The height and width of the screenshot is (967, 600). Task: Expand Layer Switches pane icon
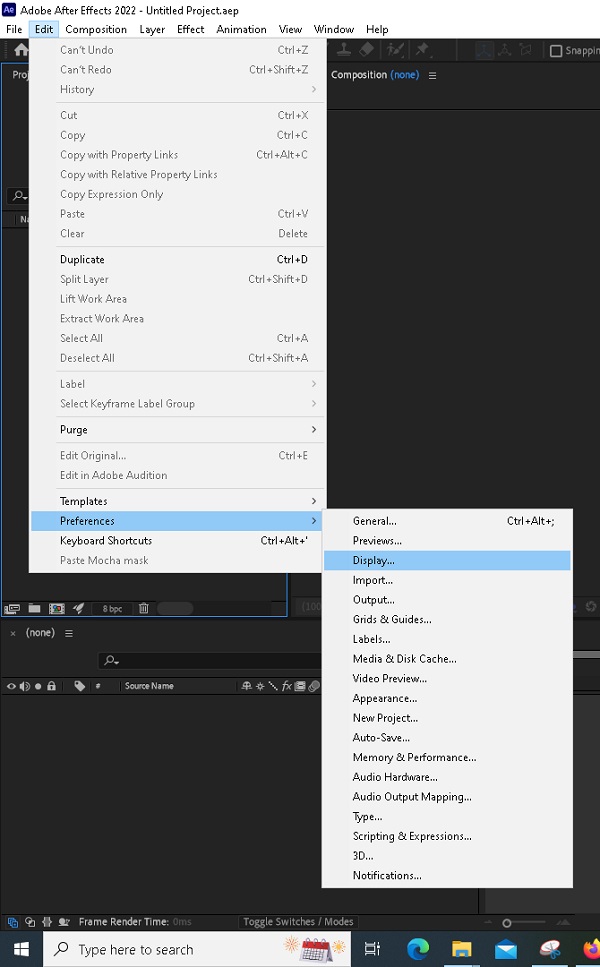pos(12,923)
